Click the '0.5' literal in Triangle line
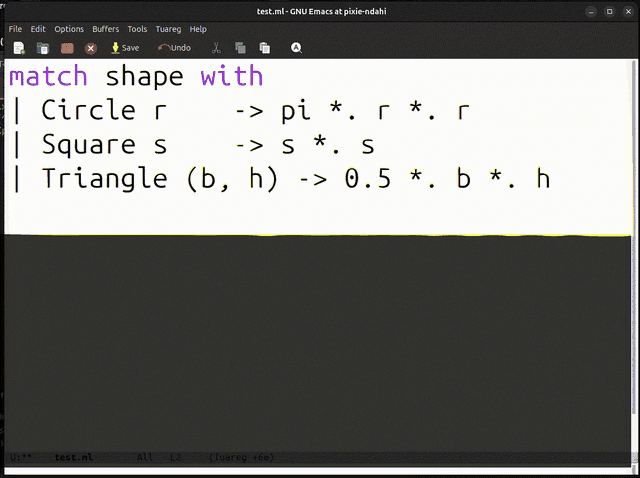 coord(367,179)
